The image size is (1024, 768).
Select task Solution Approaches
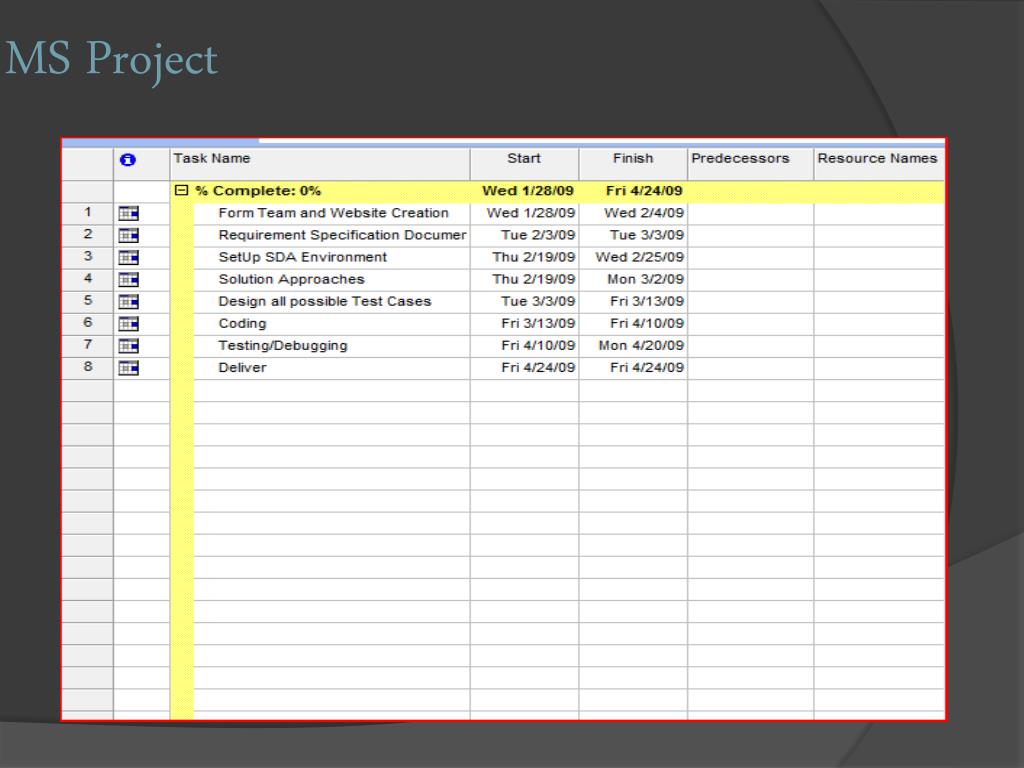pyautogui.click(x=291, y=280)
